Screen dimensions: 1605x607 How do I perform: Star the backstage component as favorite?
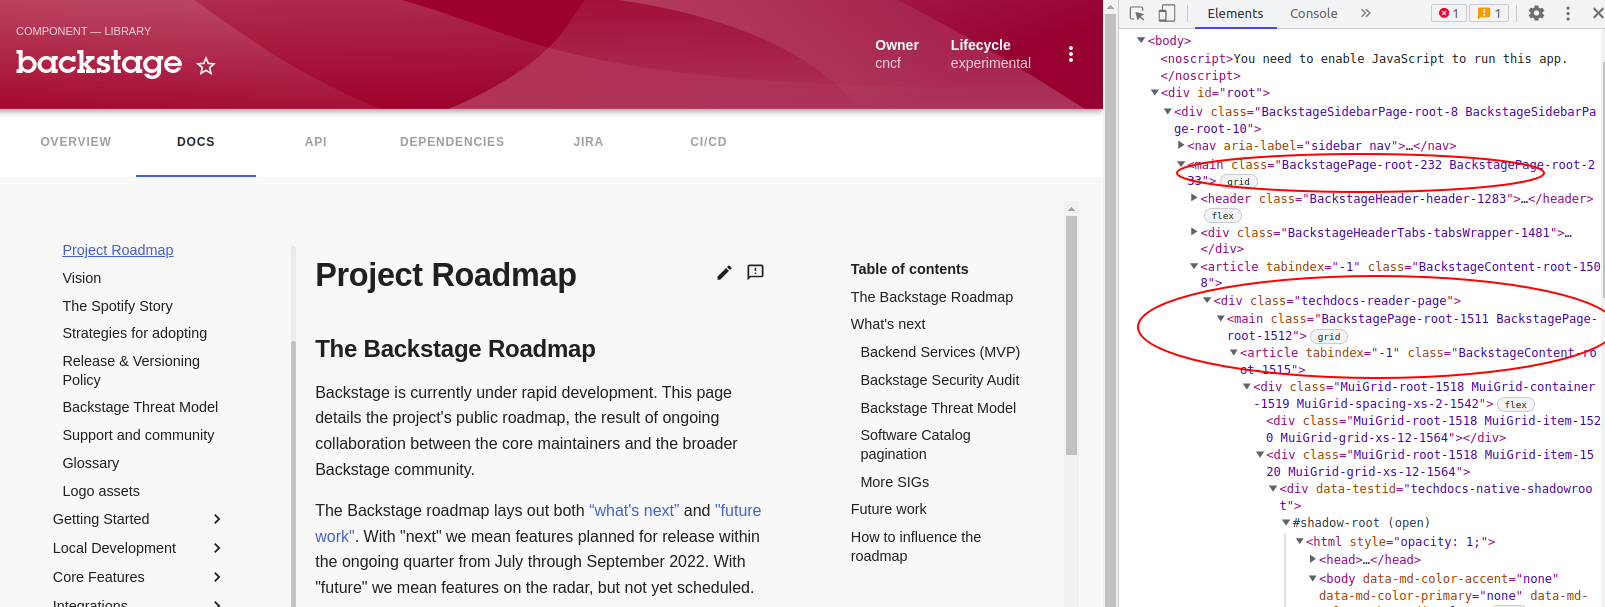[206, 66]
